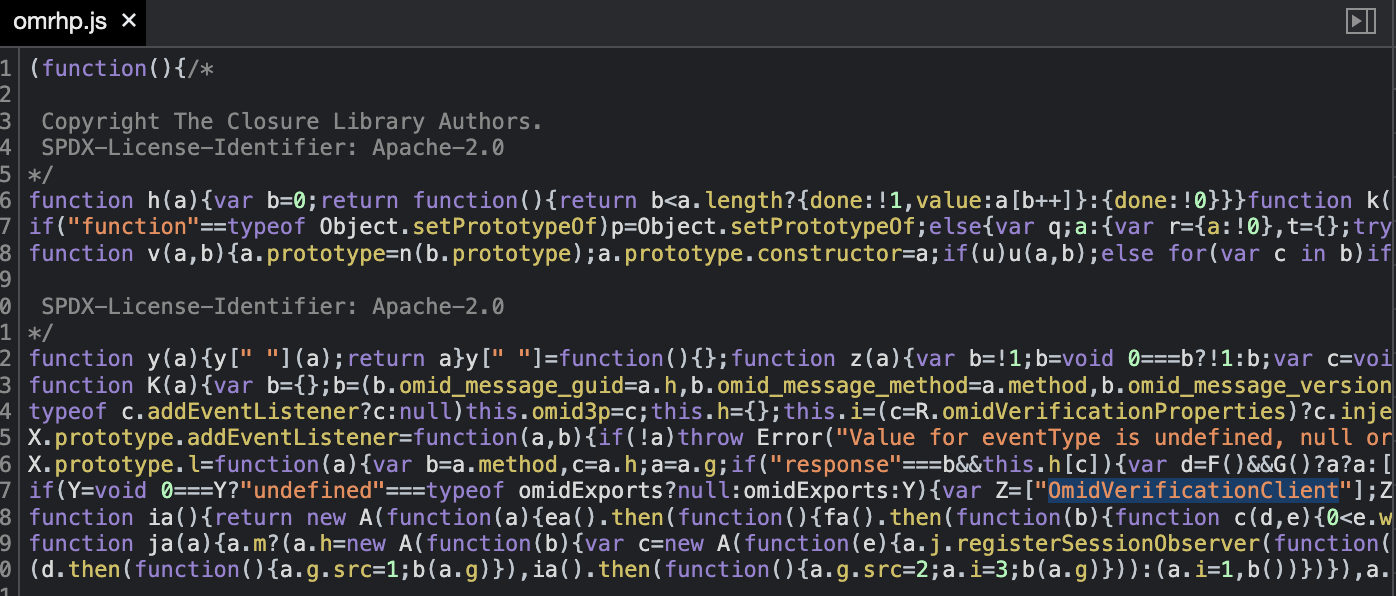The width and height of the screenshot is (1396, 596).
Task: Click line number 6 in the gutter
Action: 7,199
